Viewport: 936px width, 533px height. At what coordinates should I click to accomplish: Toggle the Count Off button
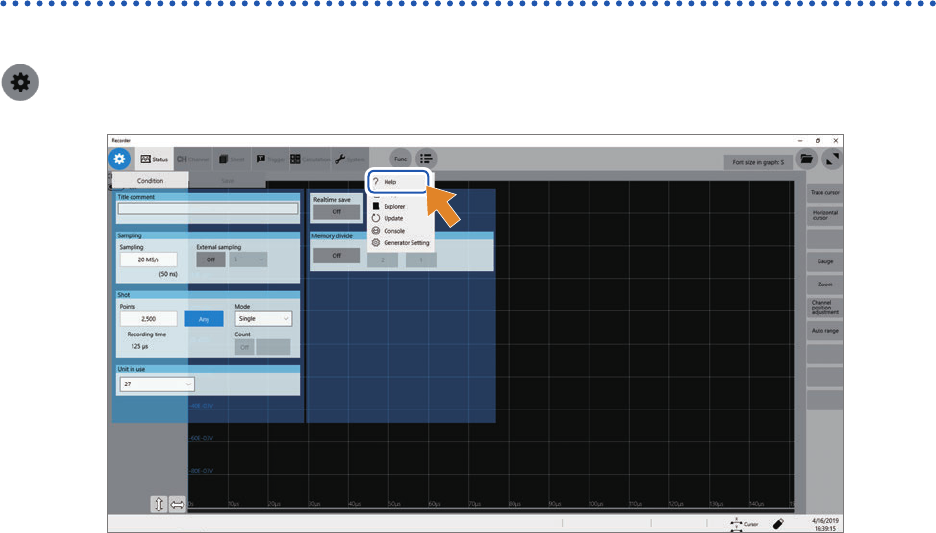point(244,347)
